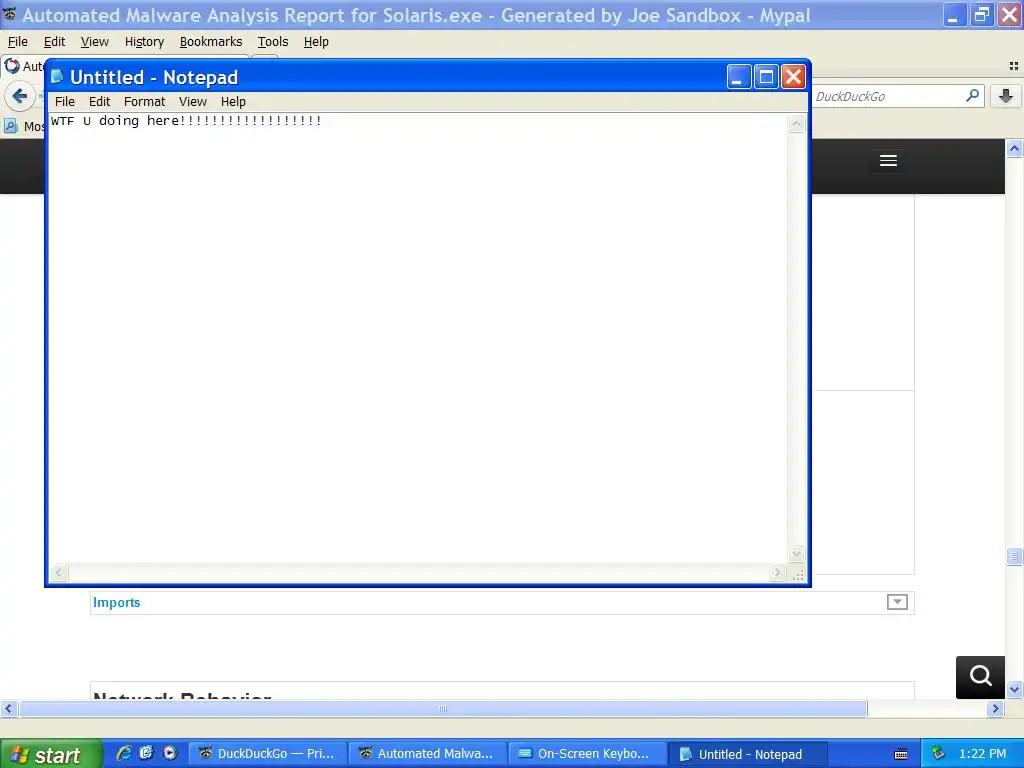Click the Notepad horizontal scroll left arrow
1024x768 pixels.
click(x=59, y=573)
